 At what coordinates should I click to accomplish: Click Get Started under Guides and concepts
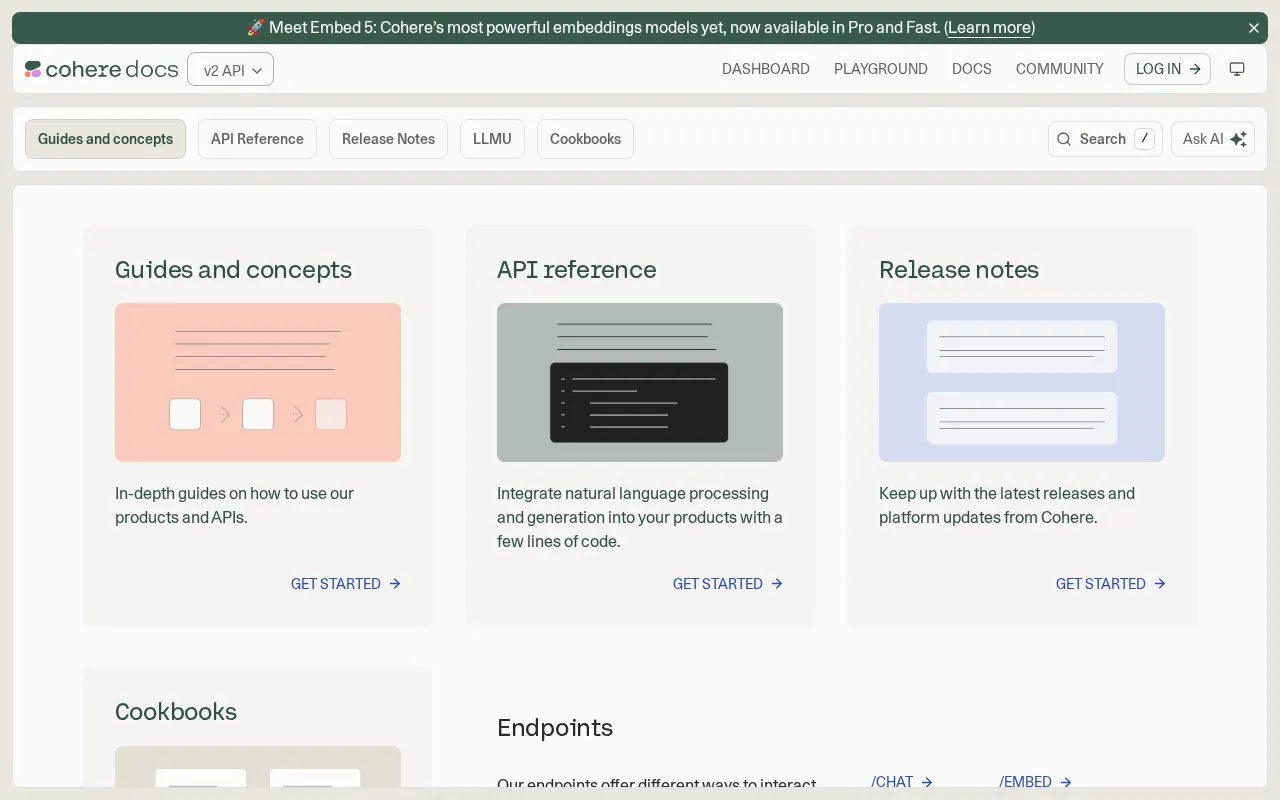click(x=346, y=584)
